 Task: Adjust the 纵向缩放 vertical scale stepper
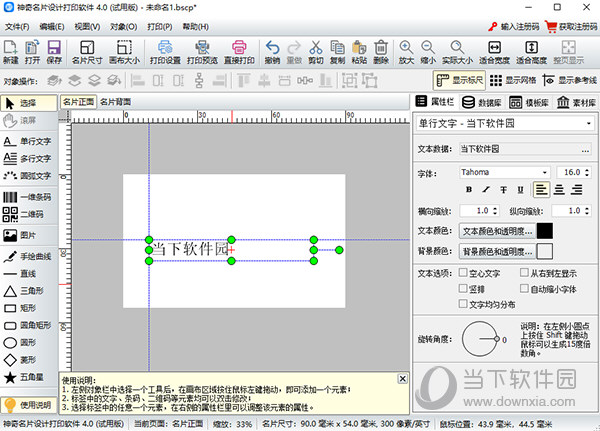coord(587,211)
